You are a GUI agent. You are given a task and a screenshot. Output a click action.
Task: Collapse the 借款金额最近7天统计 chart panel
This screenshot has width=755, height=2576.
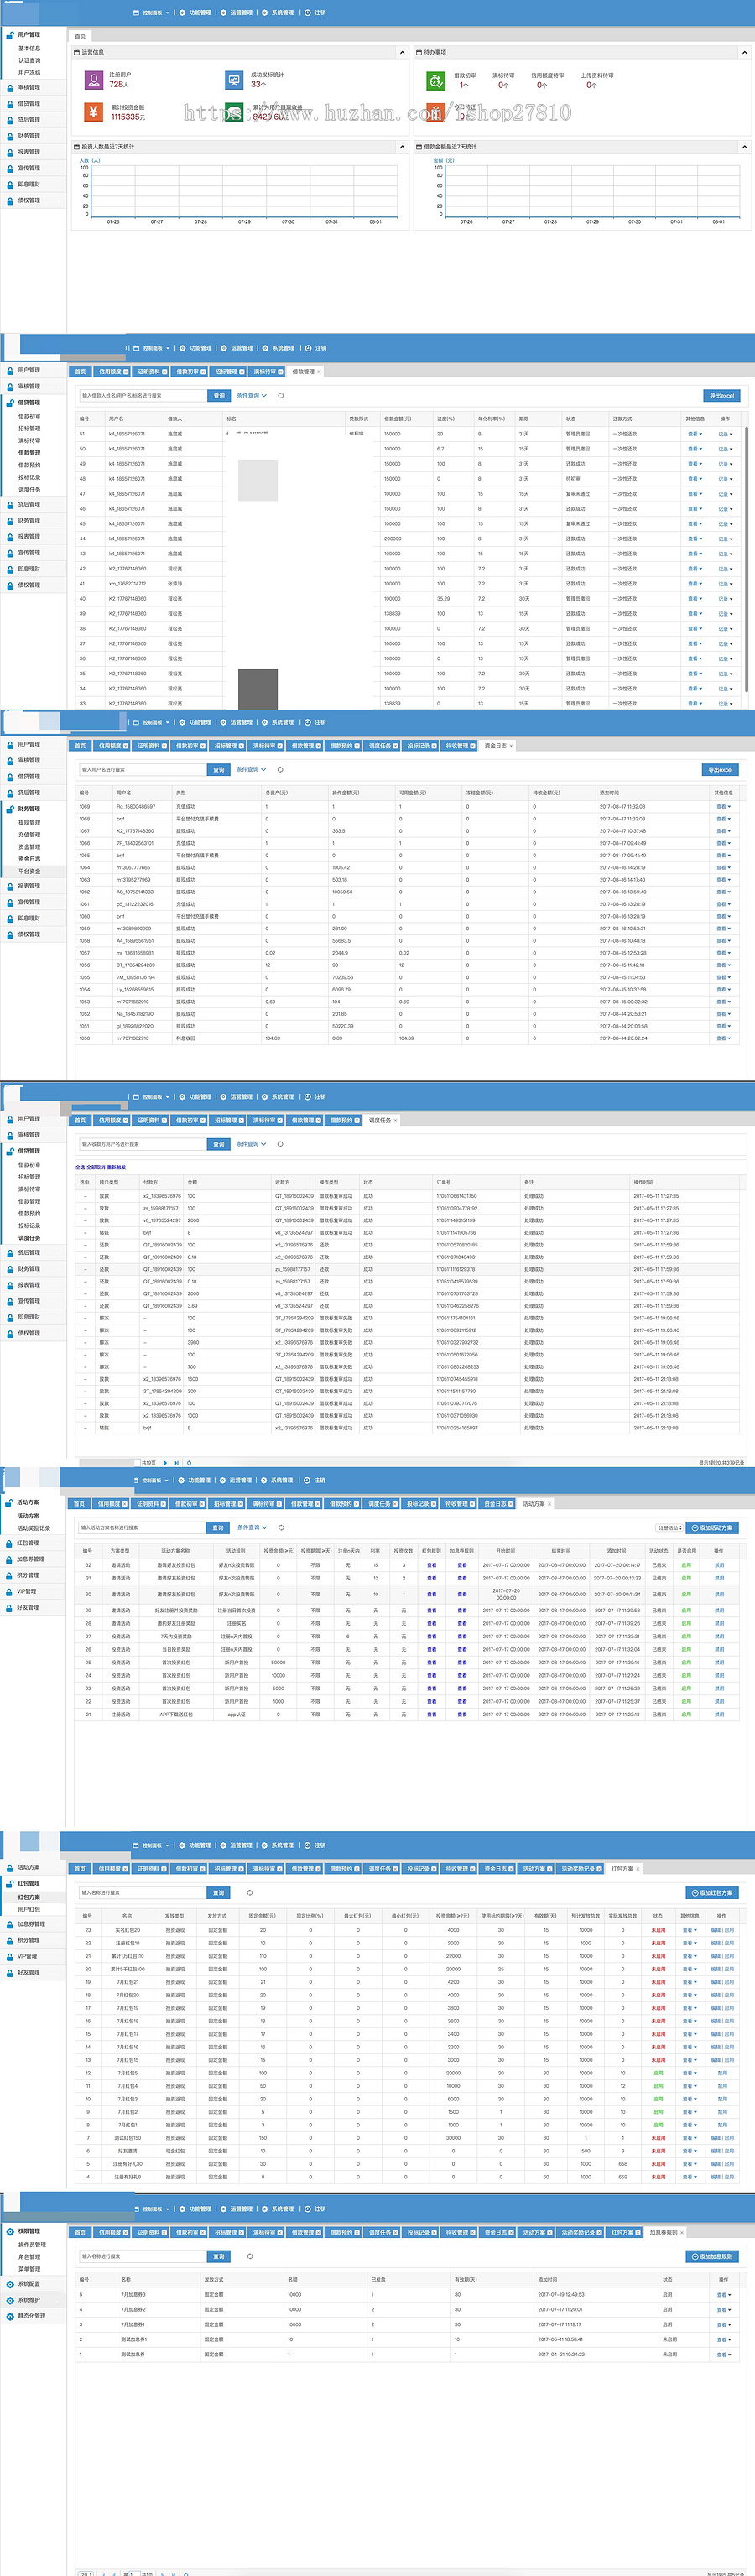coord(744,147)
